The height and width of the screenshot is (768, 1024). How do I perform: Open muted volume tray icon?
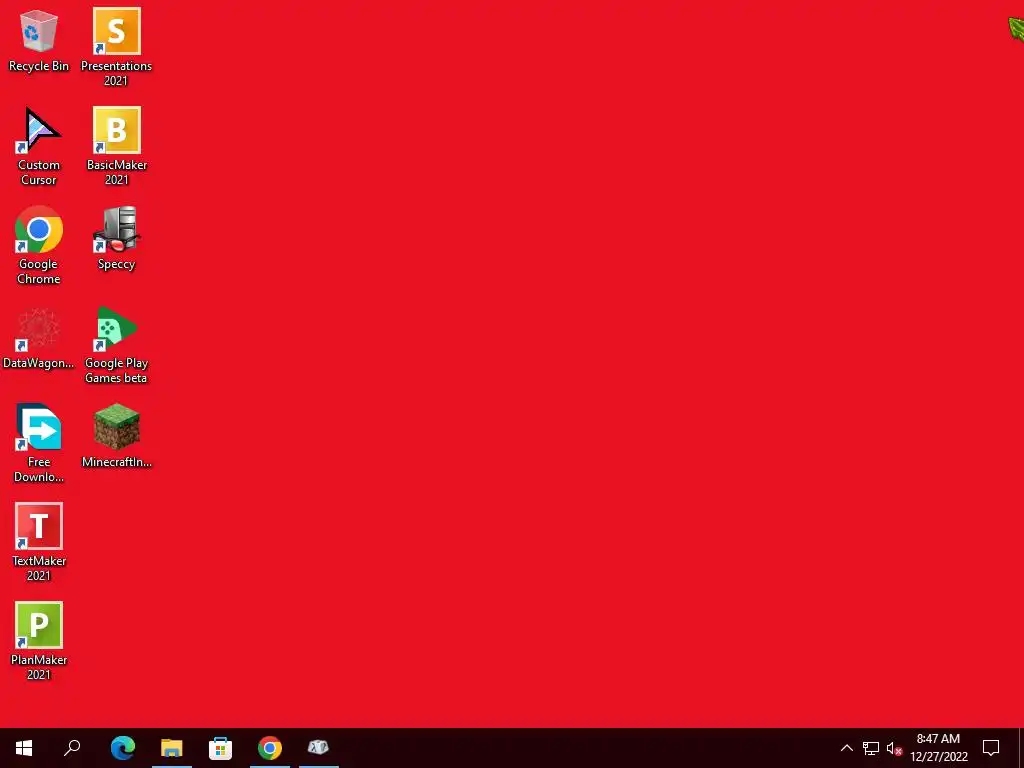pyautogui.click(x=894, y=748)
